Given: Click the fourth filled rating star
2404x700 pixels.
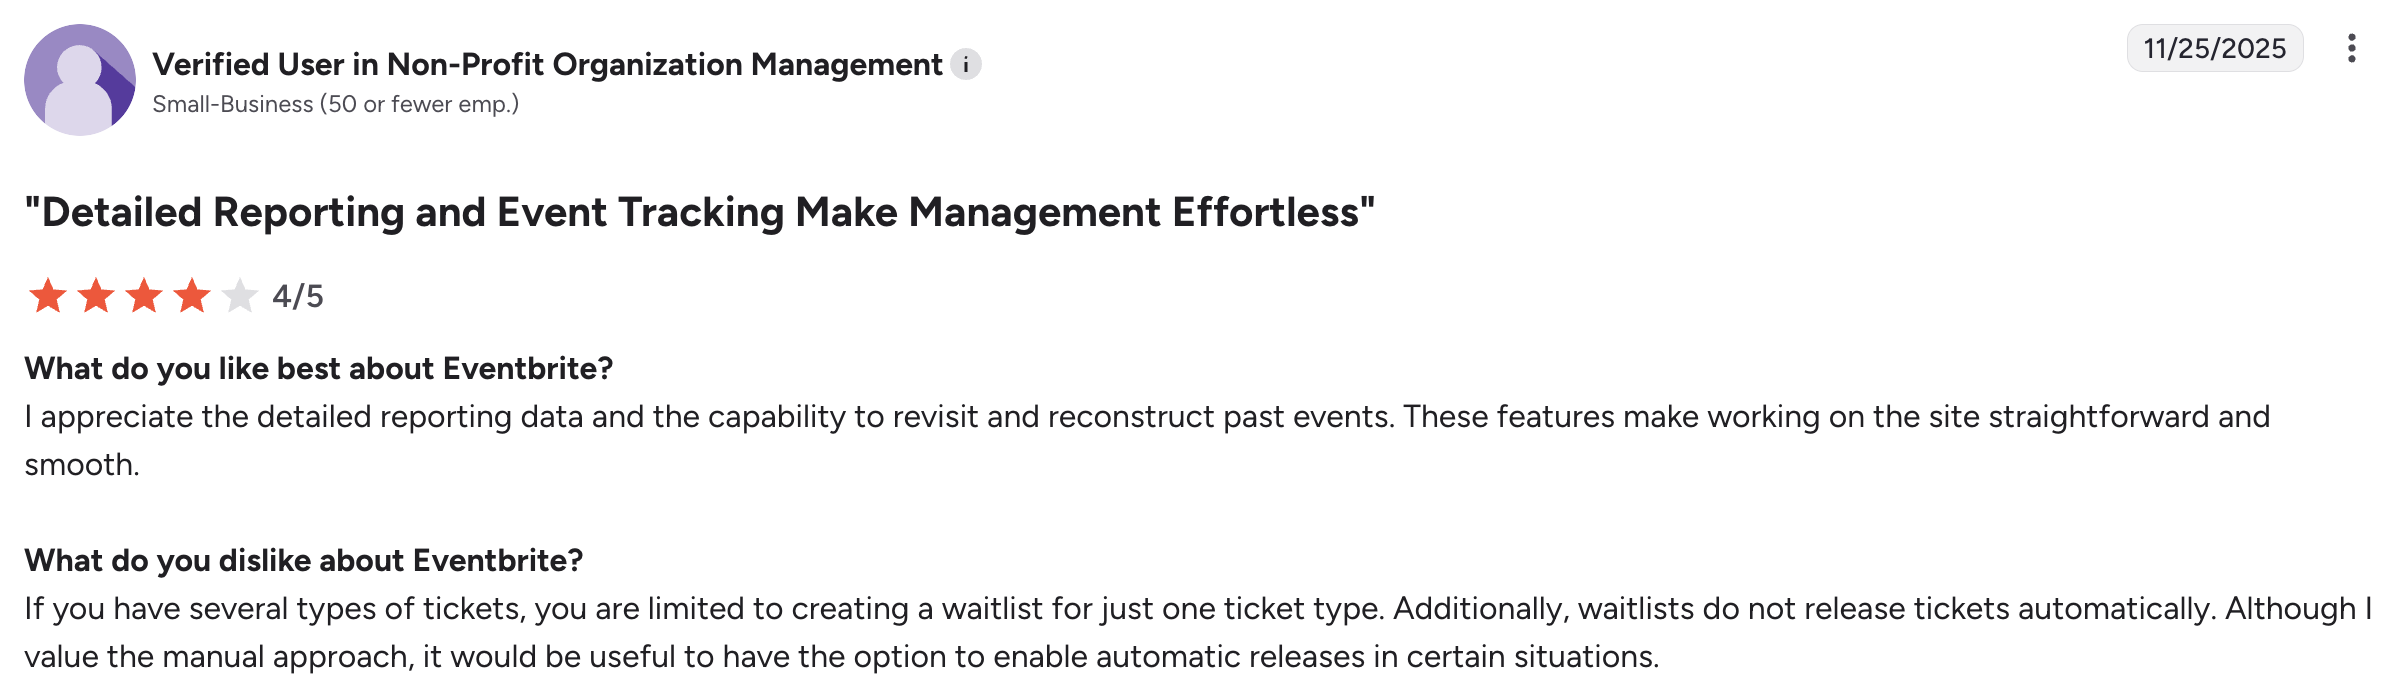Looking at the screenshot, I should click(x=193, y=295).
